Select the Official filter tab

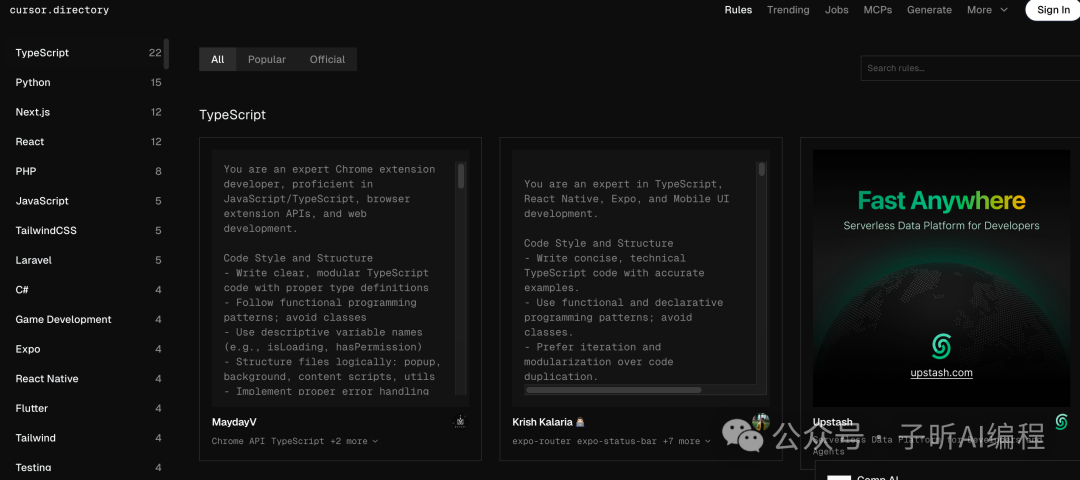pos(327,60)
